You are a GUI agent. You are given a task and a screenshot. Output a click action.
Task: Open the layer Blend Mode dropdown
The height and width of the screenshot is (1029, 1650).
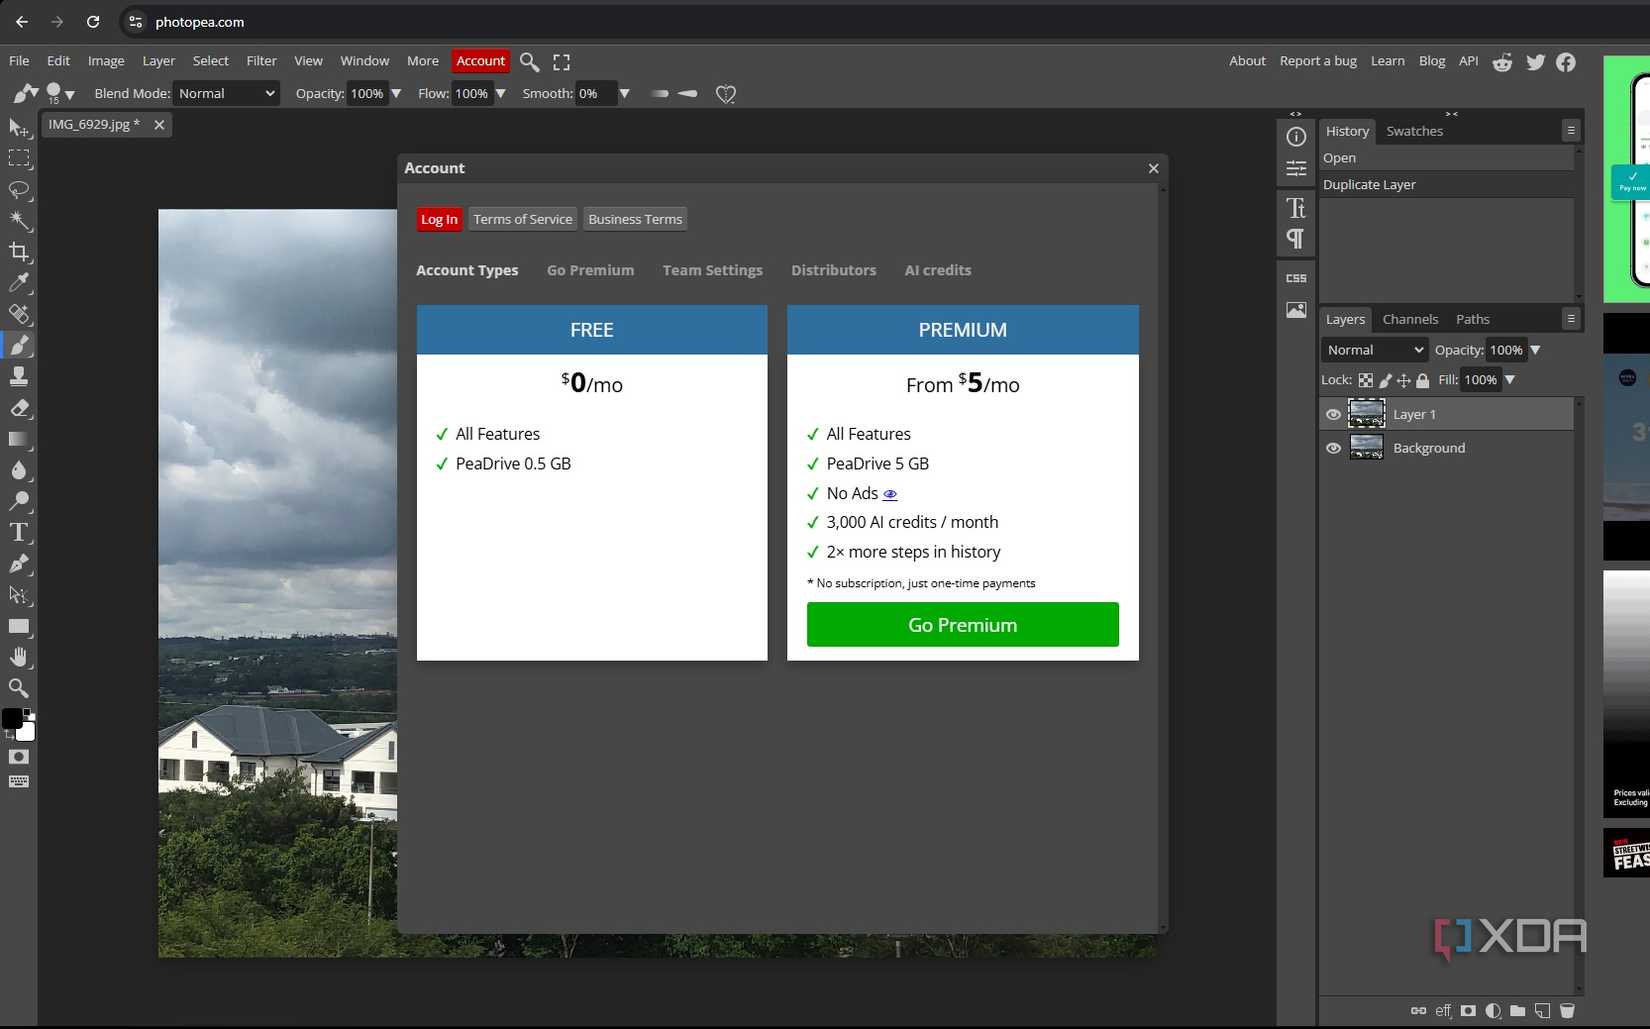[x=1373, y=350]
